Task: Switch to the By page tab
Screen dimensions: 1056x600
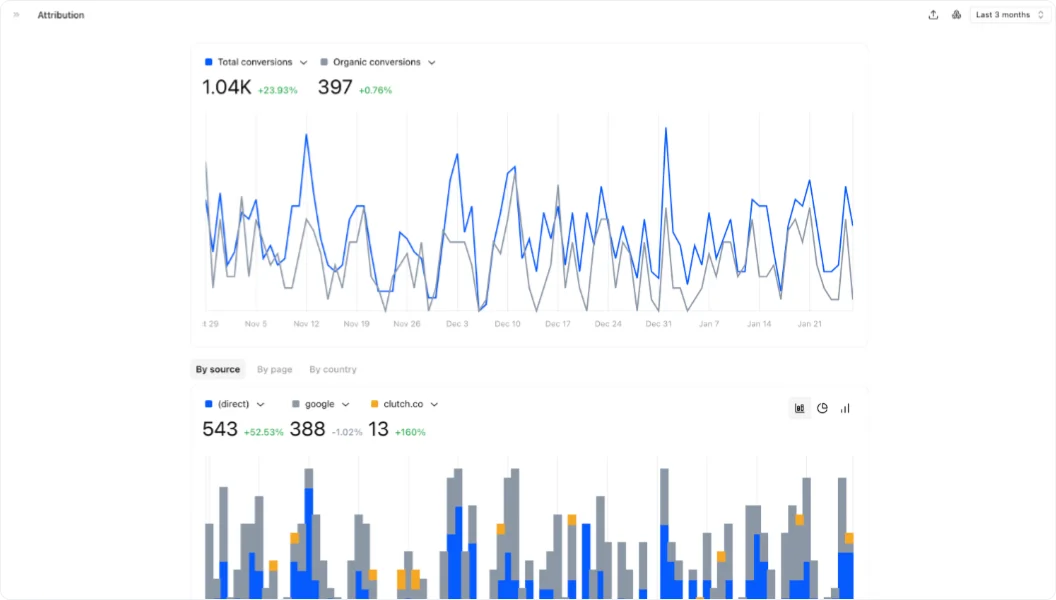Action: click(274, 369)
